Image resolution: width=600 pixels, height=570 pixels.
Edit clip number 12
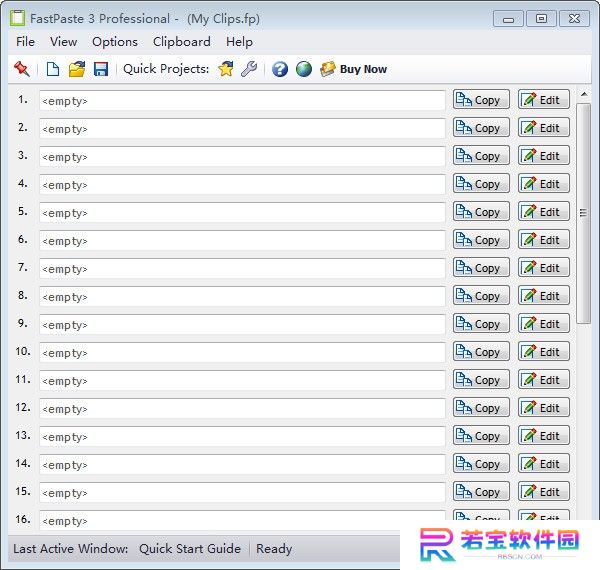tap(544, 407)
